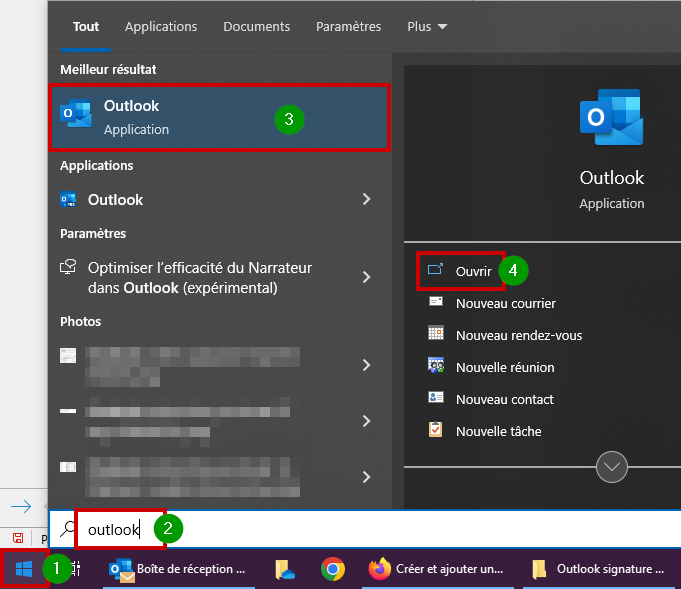Expand the first blurred Photos result arrow
The image size is (681, 589).
coord(366,365)
